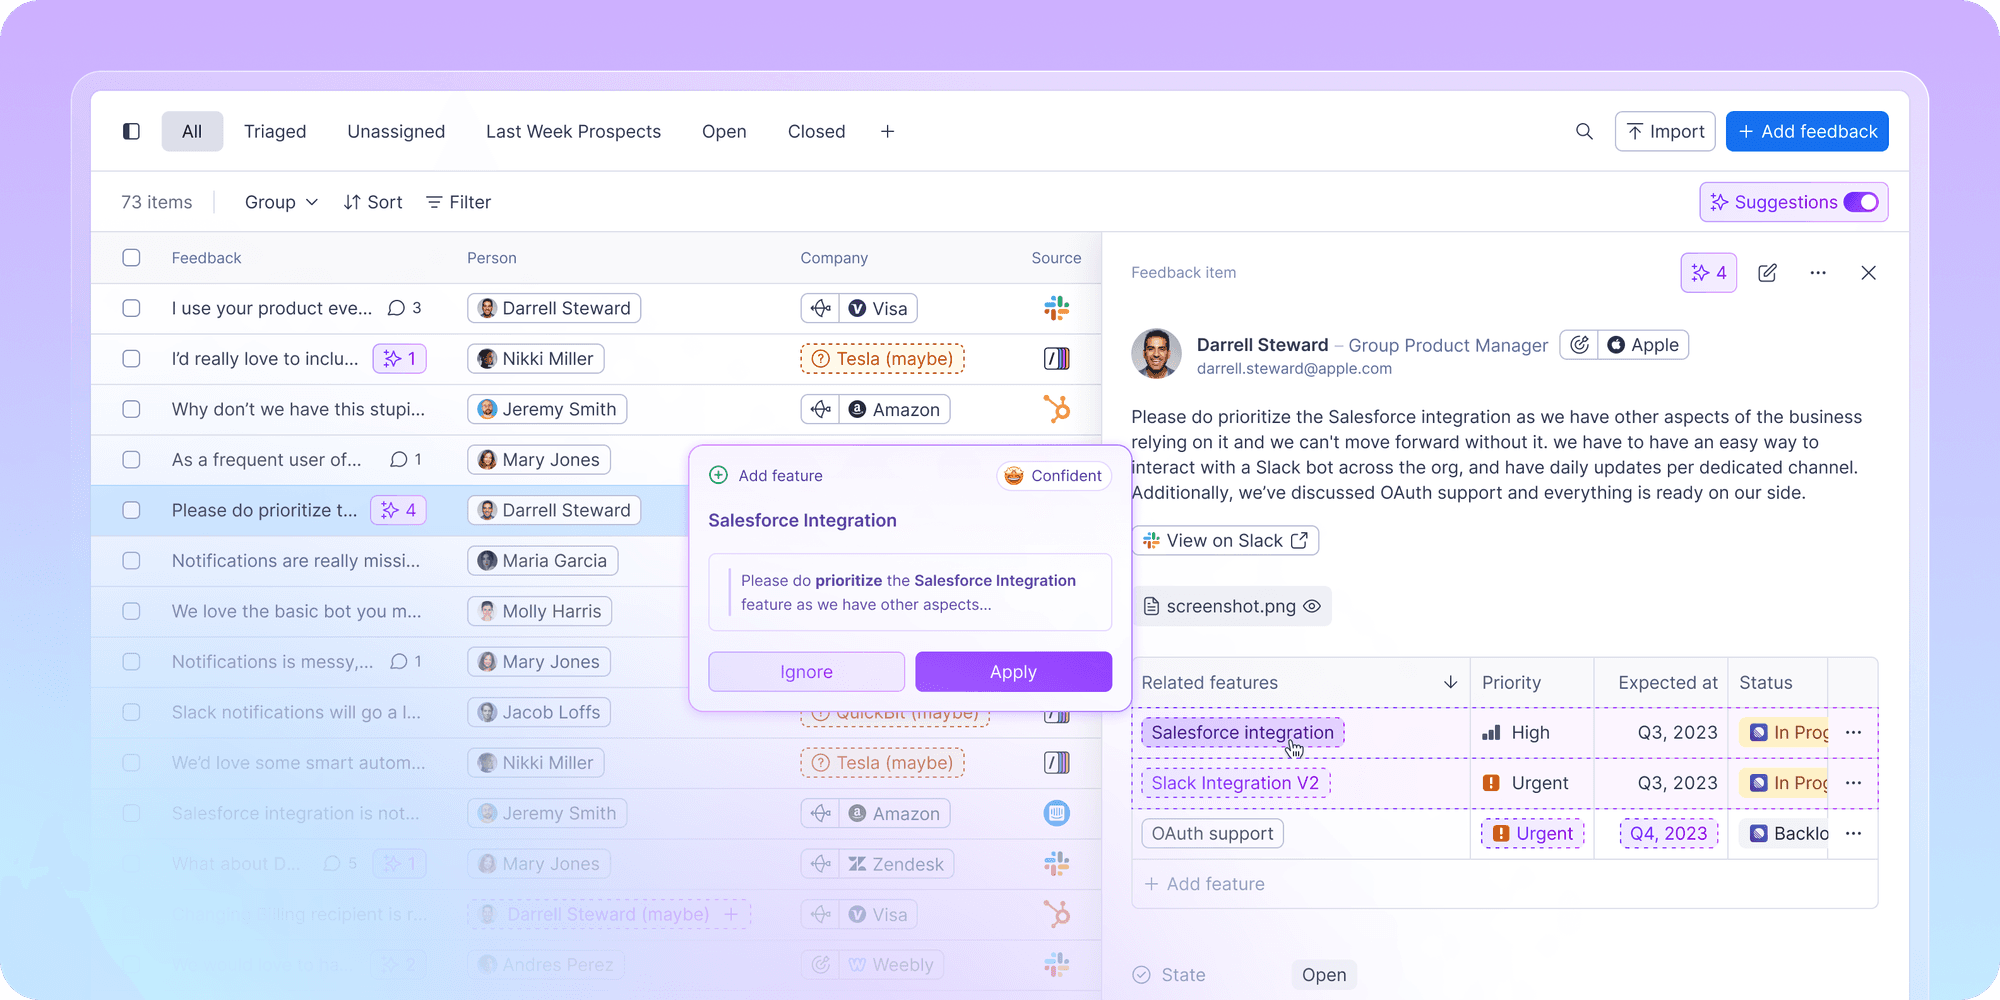Apply the Salesforce Integration suggestion
Image resolution: width=2000 pixels, height=1000 pixels.
click(x=1013, y=672)
